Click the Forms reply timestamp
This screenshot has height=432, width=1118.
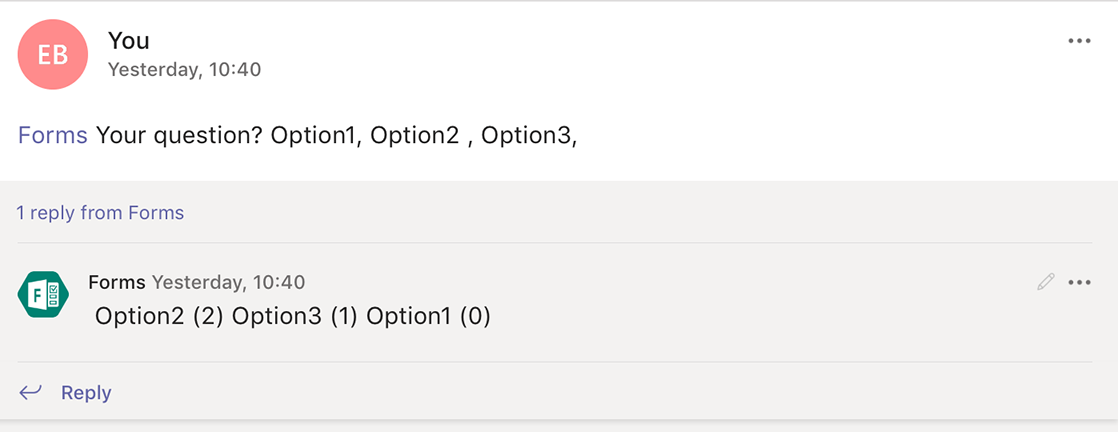228,282
